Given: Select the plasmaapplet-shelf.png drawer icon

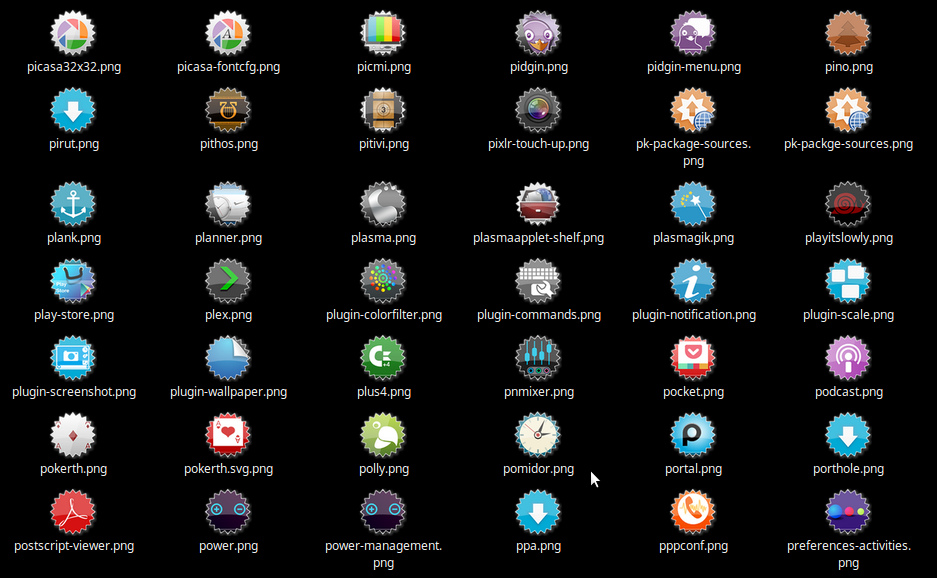Looking at the screenshot, I should [538, 204].
